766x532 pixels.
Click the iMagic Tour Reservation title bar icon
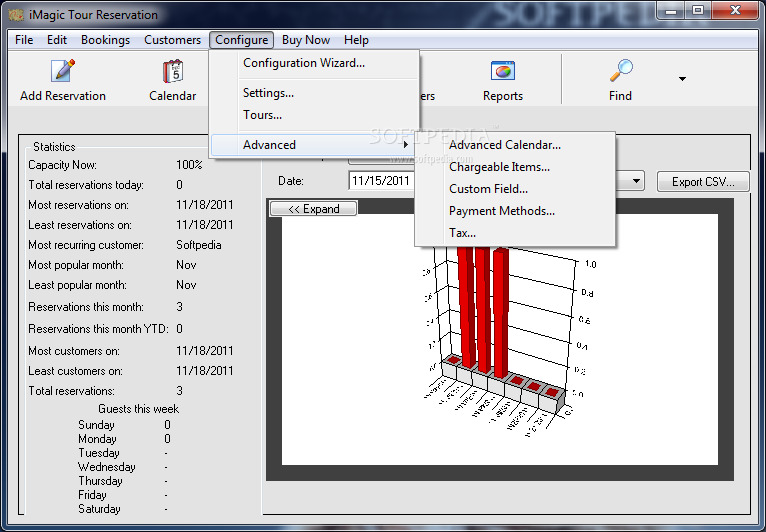coord(16,15)
